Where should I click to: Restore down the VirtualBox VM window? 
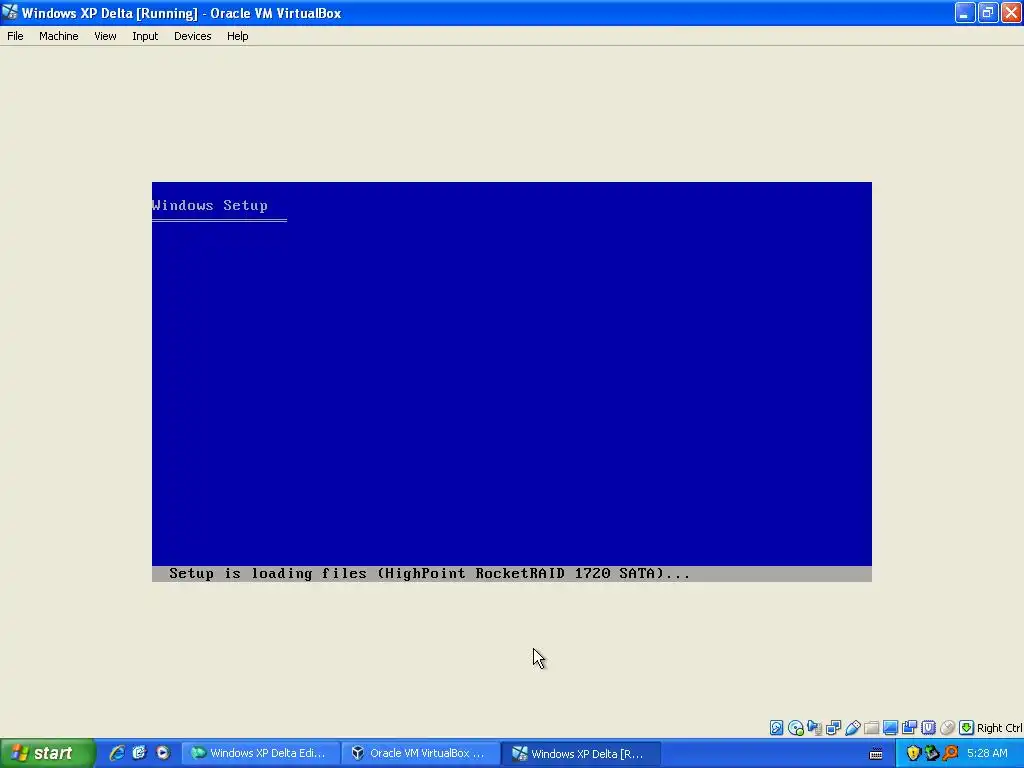(987, 12)
